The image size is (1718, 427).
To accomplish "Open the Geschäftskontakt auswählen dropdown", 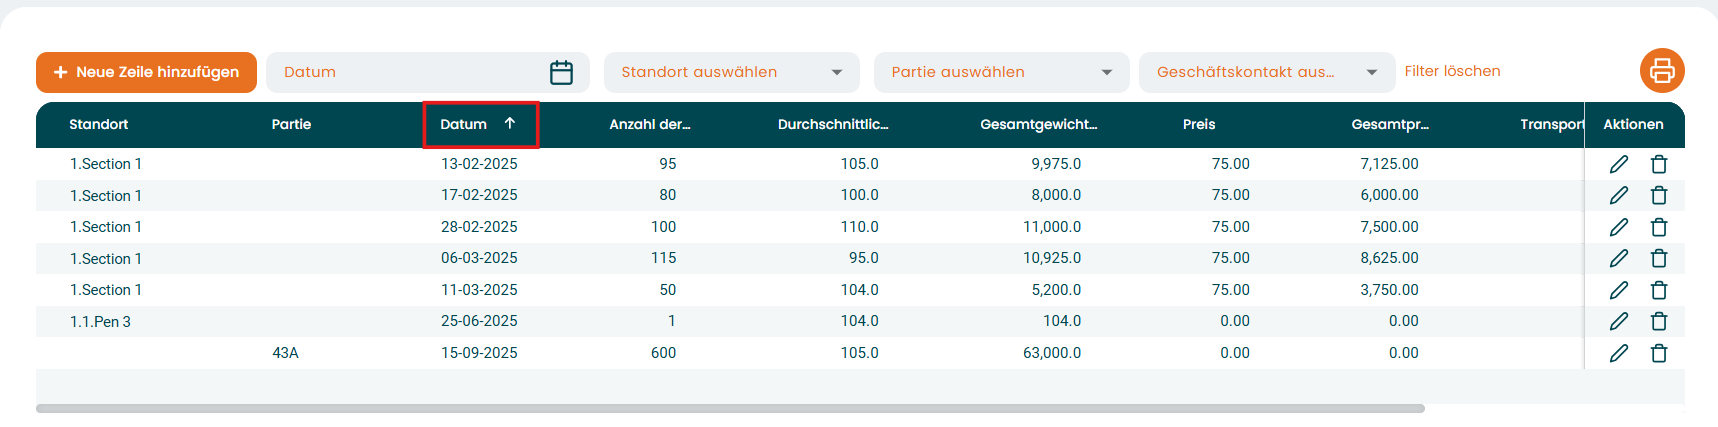I will (x=1267, y=72).
